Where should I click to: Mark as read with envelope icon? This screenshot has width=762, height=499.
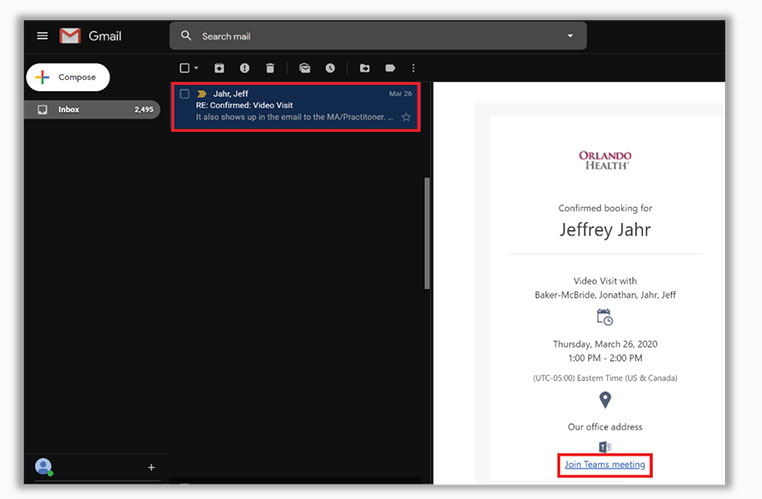(x=305, y=68)
